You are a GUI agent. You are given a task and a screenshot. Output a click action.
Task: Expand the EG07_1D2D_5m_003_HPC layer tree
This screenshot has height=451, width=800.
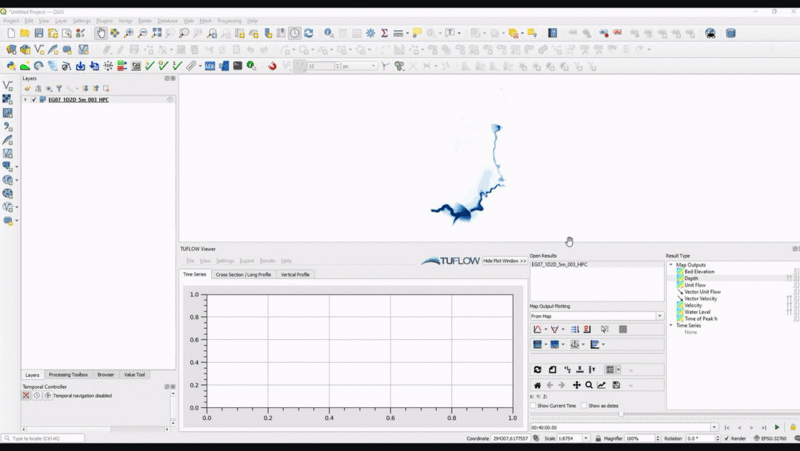click(26, 100)
